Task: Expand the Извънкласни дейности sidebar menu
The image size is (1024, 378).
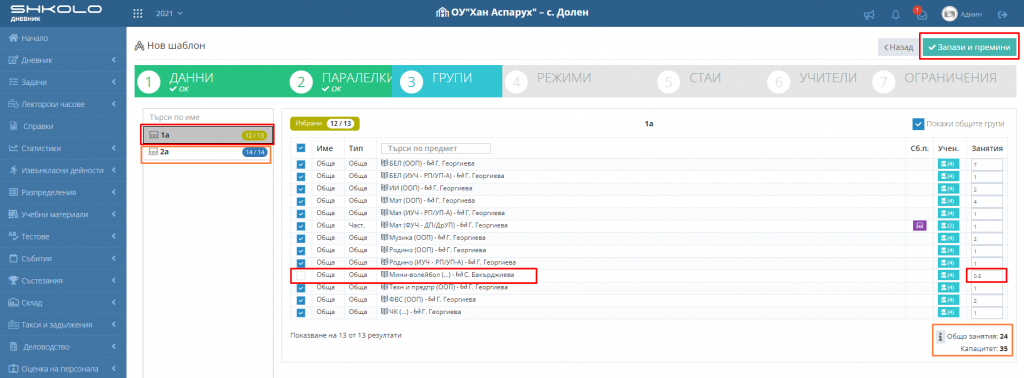Action: coord(63,170)
